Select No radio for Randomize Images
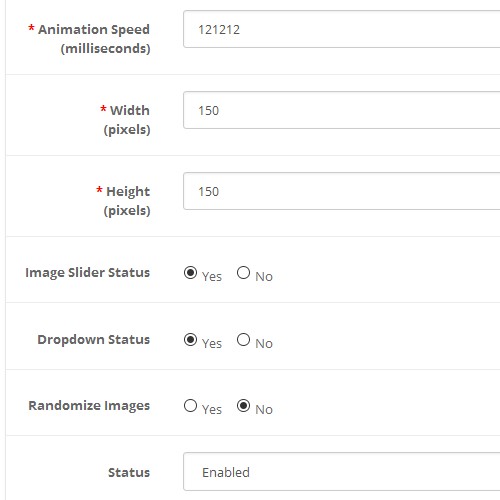The width and height of the screenshot is (500, 500). click(x=243, y=406)
